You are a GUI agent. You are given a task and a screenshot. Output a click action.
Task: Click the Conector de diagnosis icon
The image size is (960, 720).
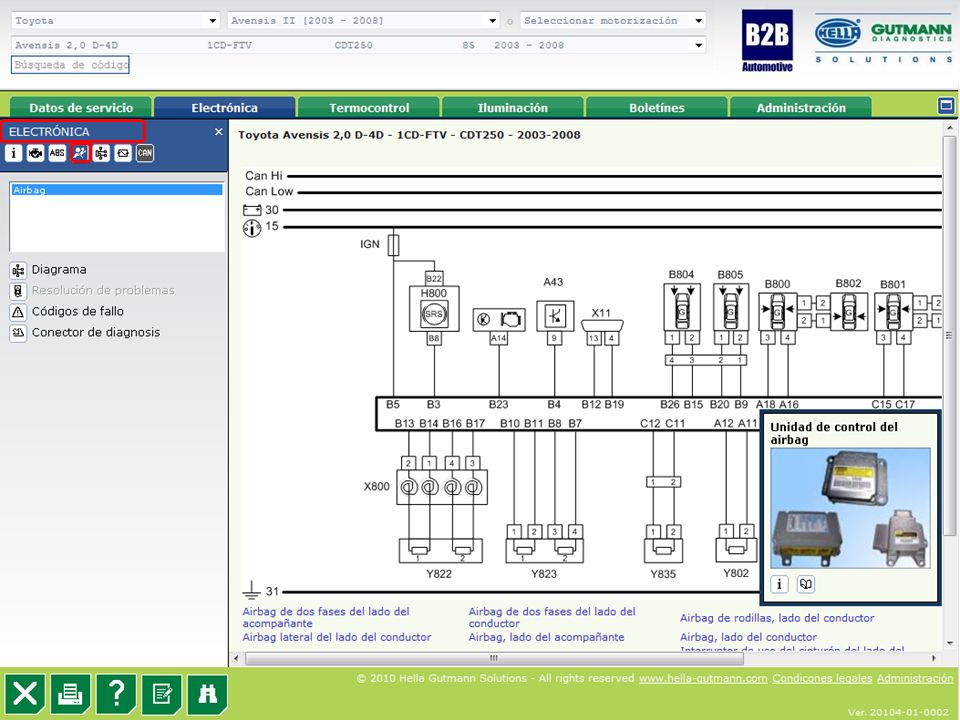click(18, 332)
